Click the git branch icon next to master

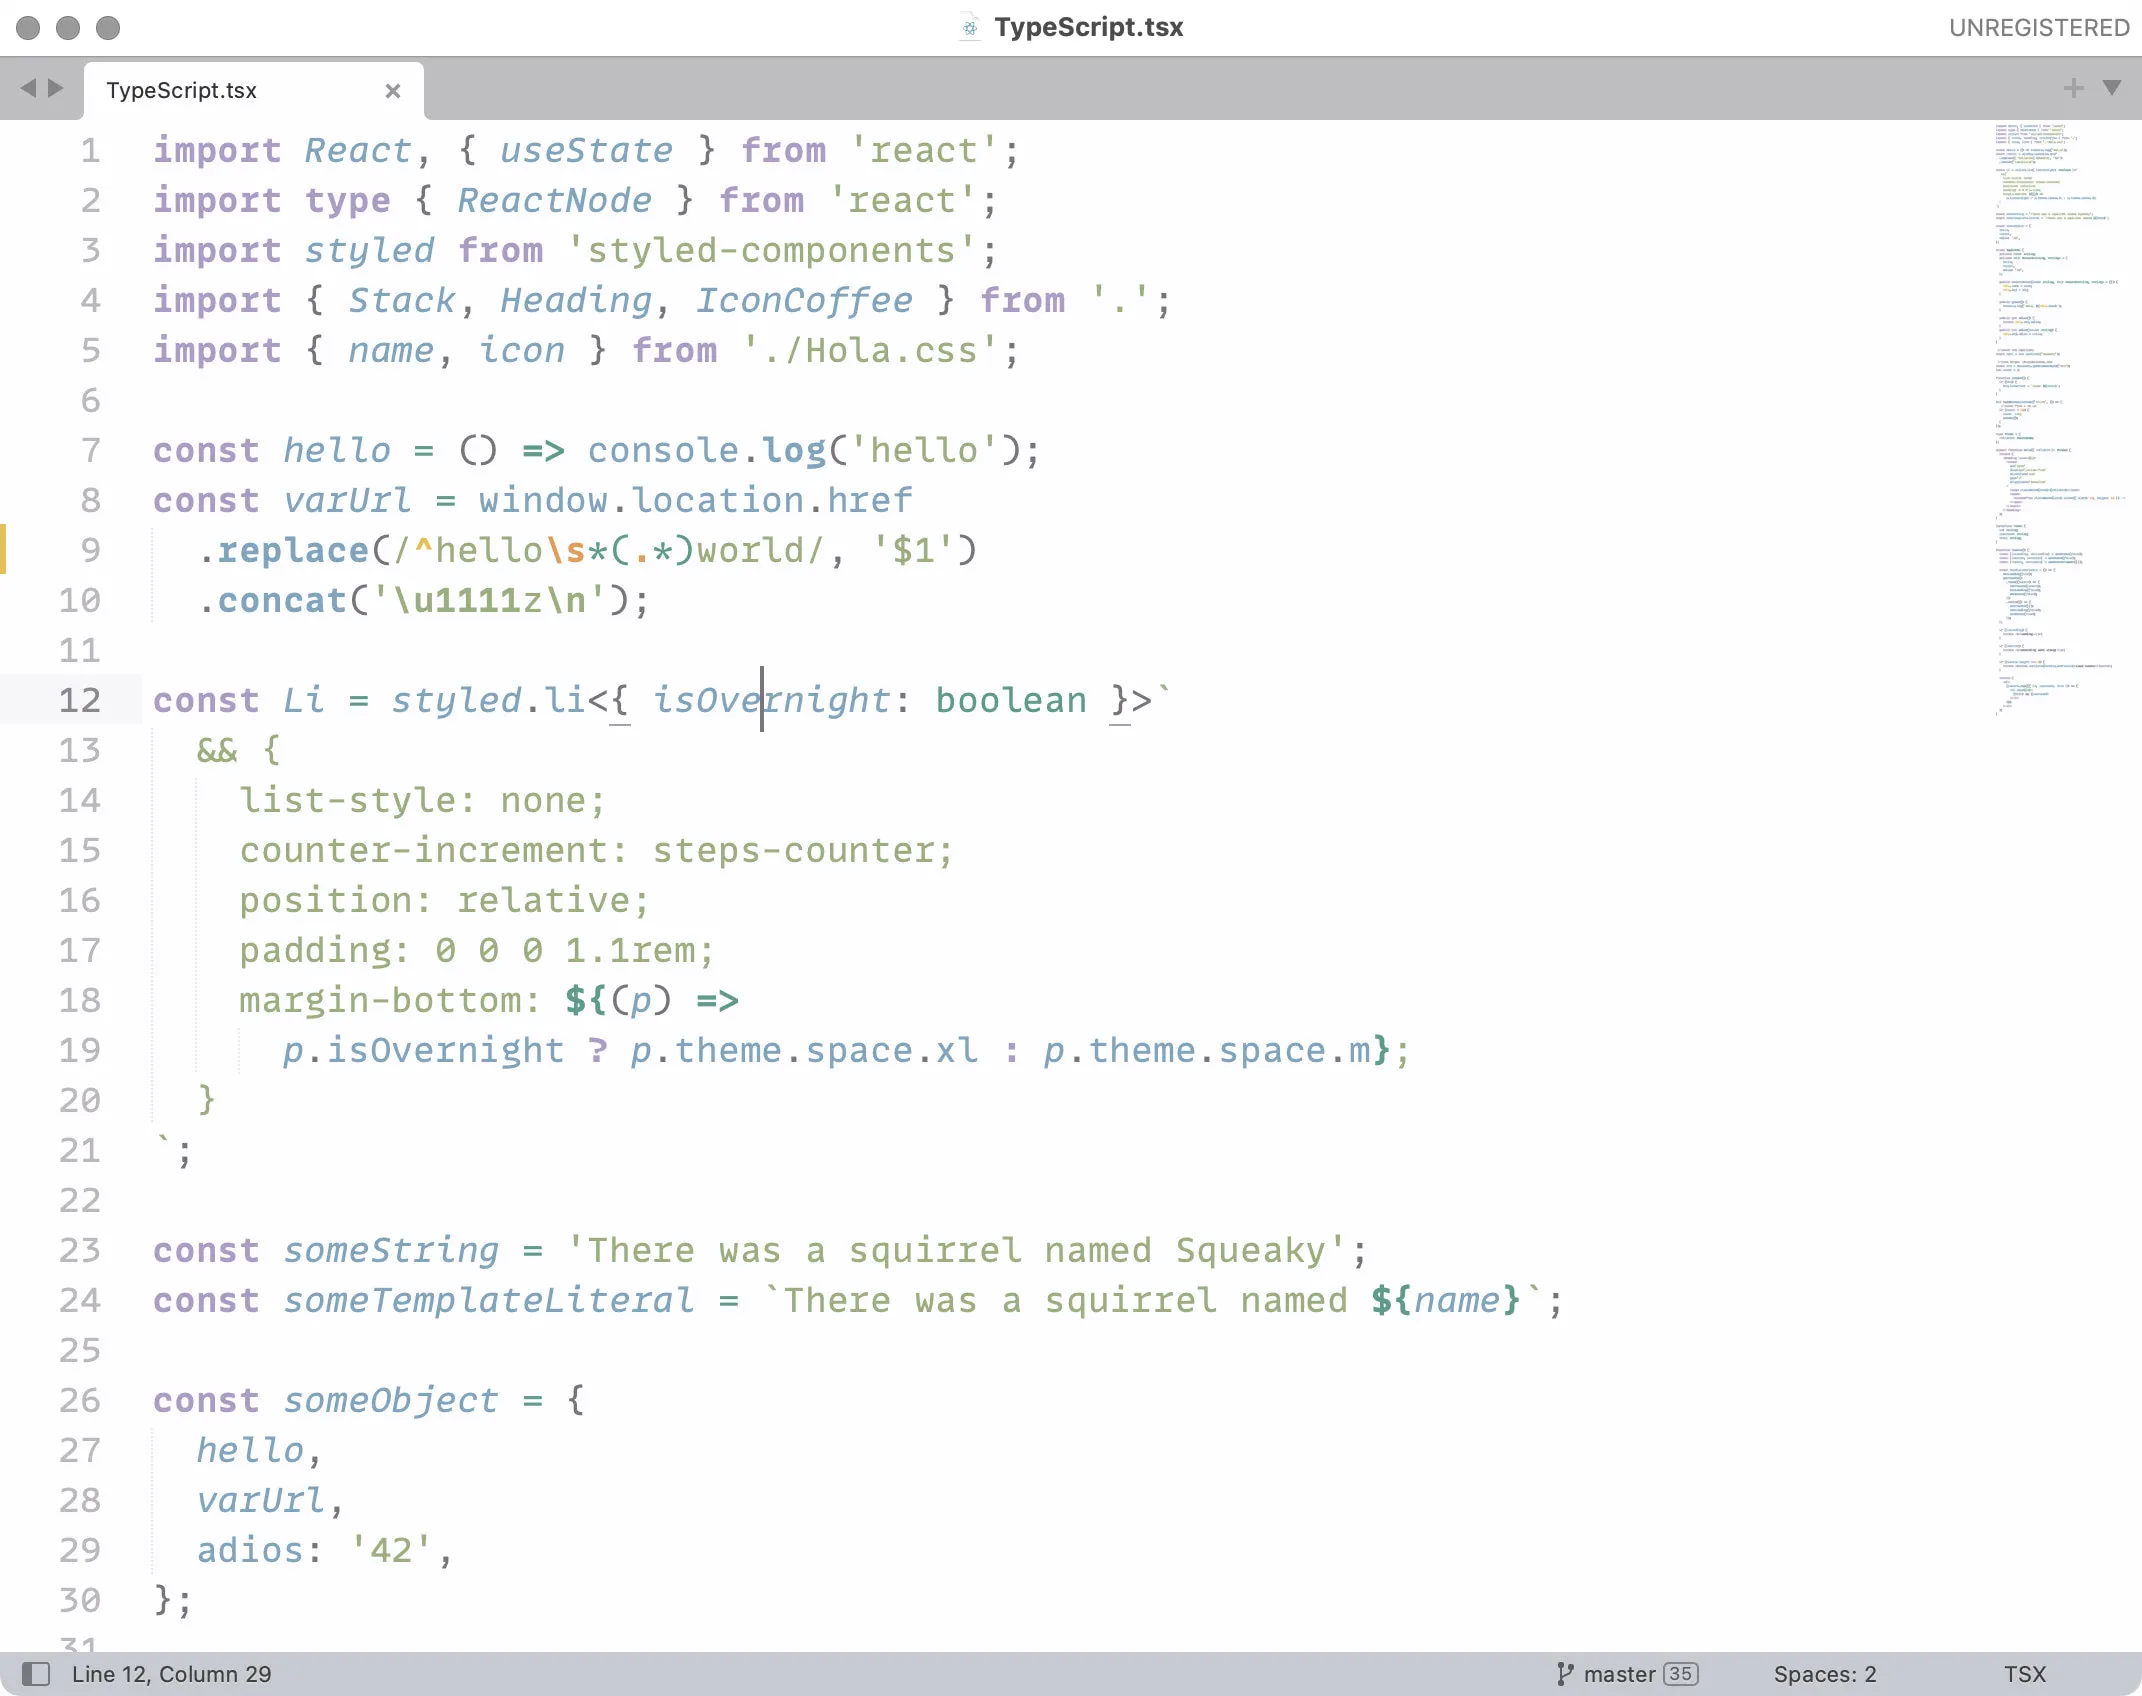(1564, 1673)
